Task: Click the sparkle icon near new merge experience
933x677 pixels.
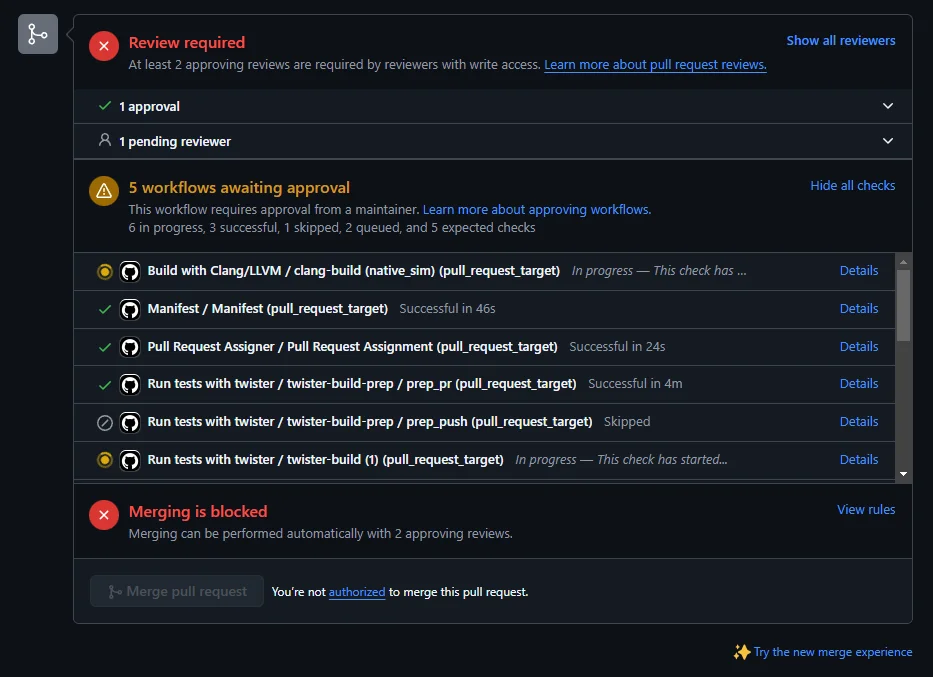Action: [741, 652]
